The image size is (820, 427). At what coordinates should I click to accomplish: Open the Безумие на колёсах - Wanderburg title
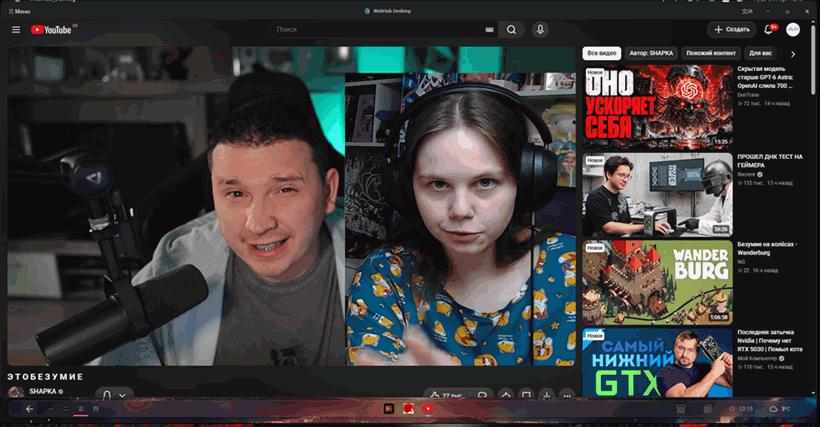coord(767,248)
